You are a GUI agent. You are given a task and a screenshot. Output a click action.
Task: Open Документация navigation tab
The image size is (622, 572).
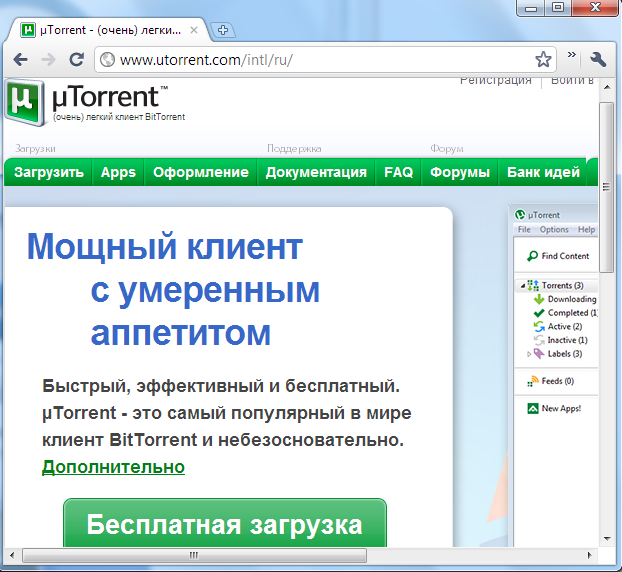point(316,172)
